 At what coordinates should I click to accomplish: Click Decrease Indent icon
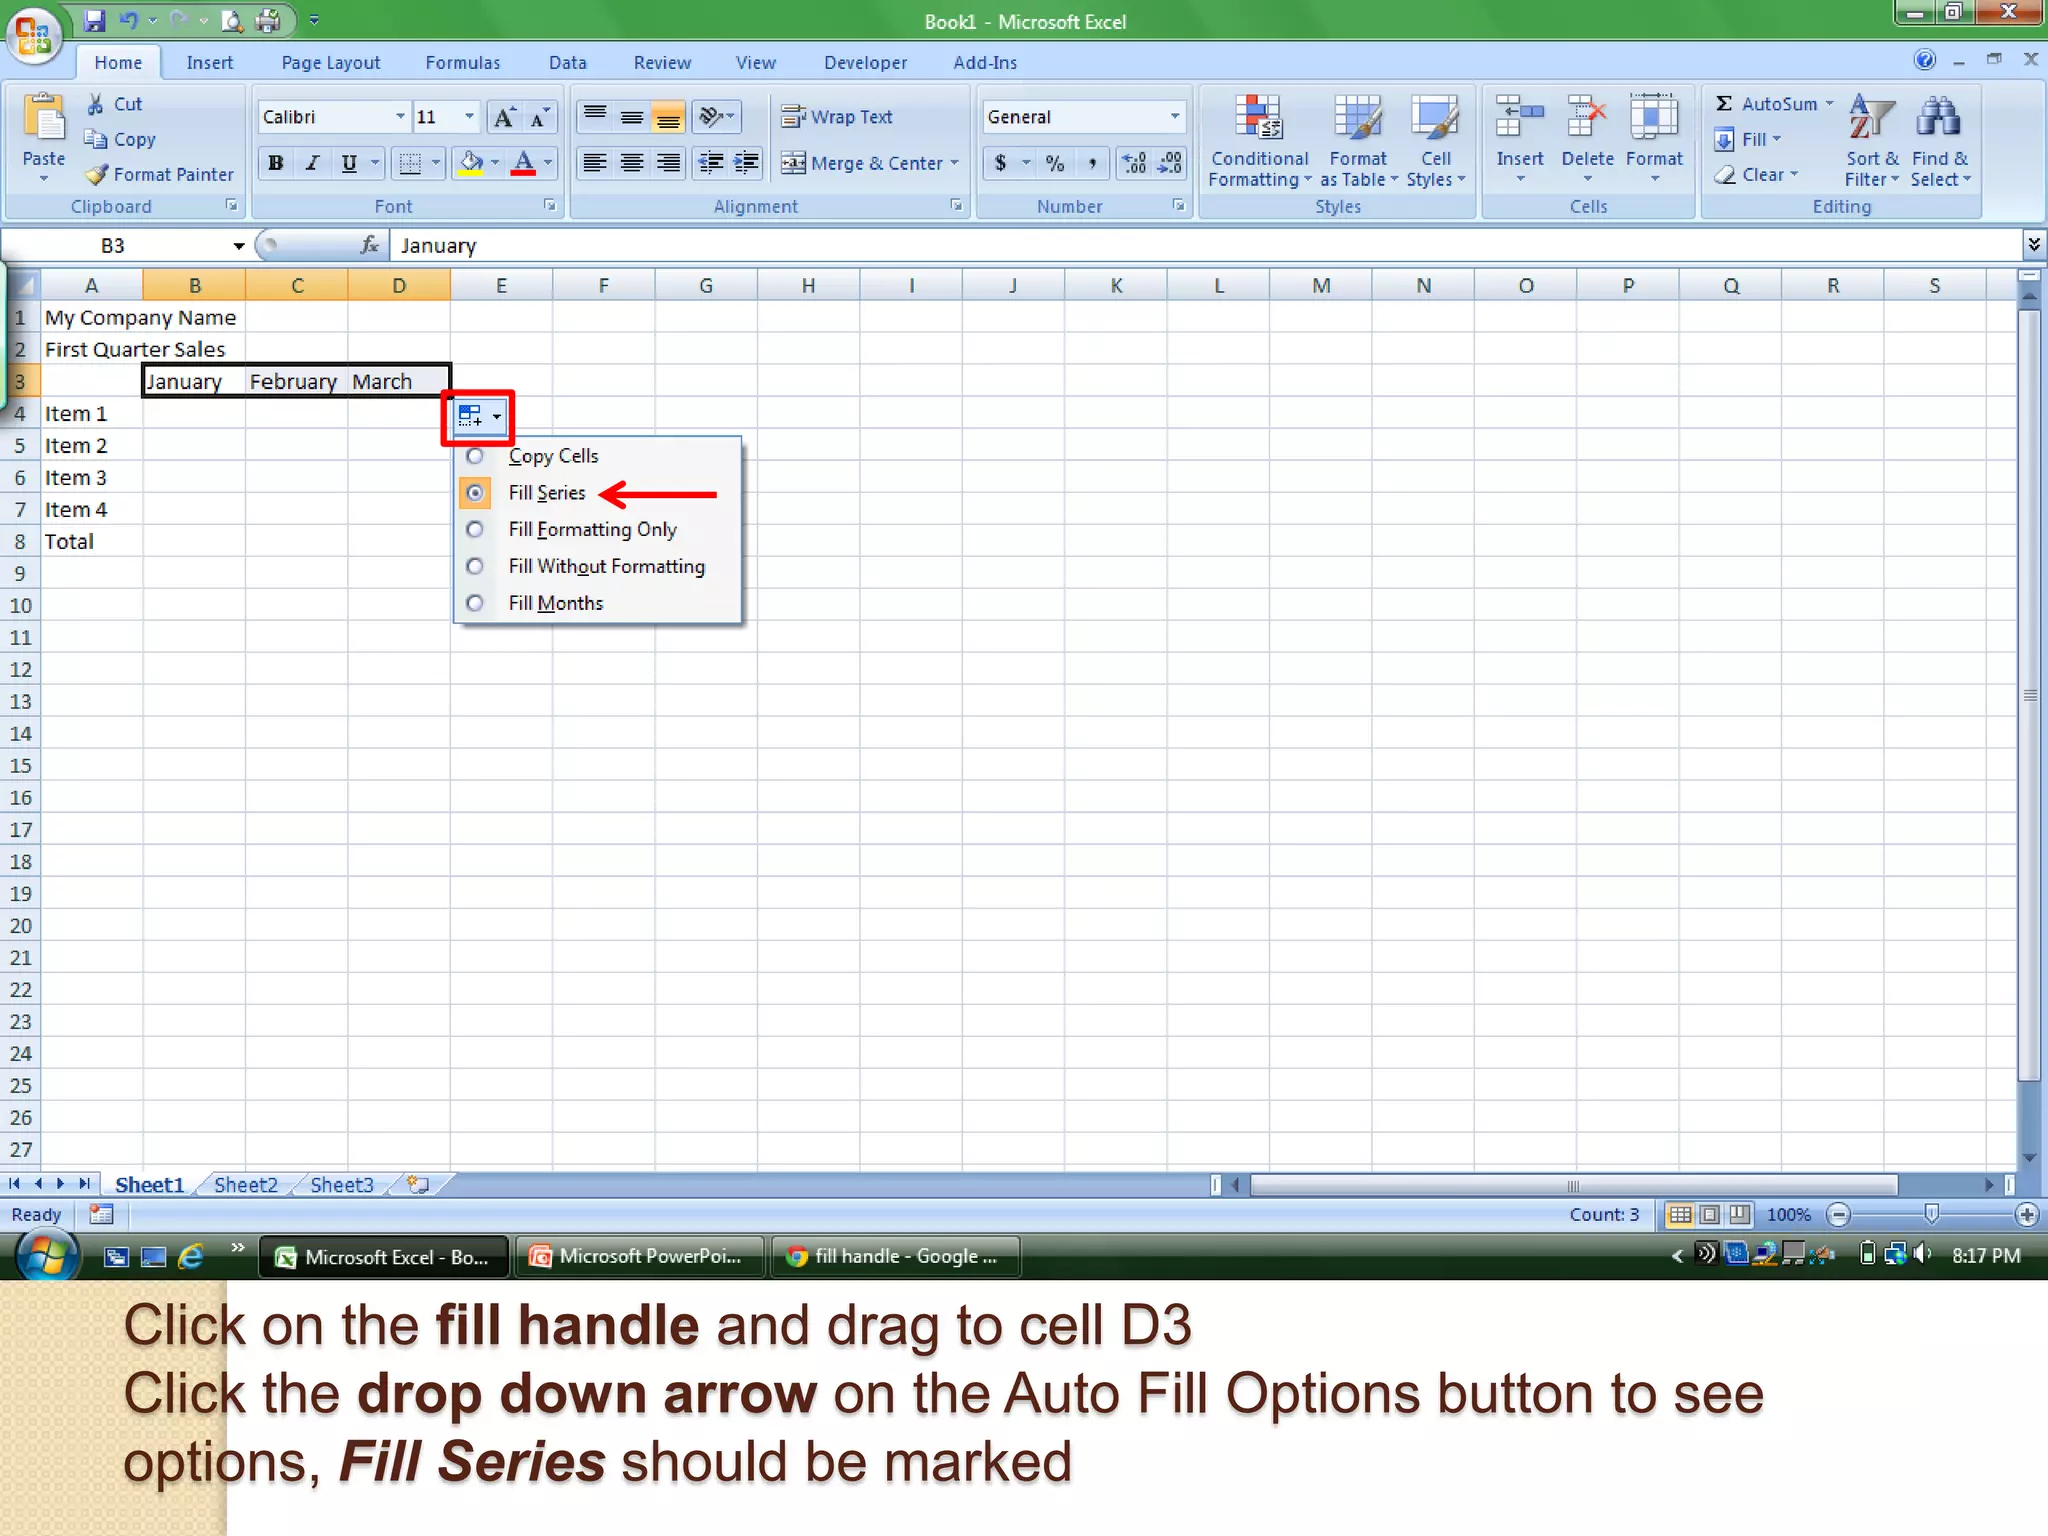[x=710, y=163]
